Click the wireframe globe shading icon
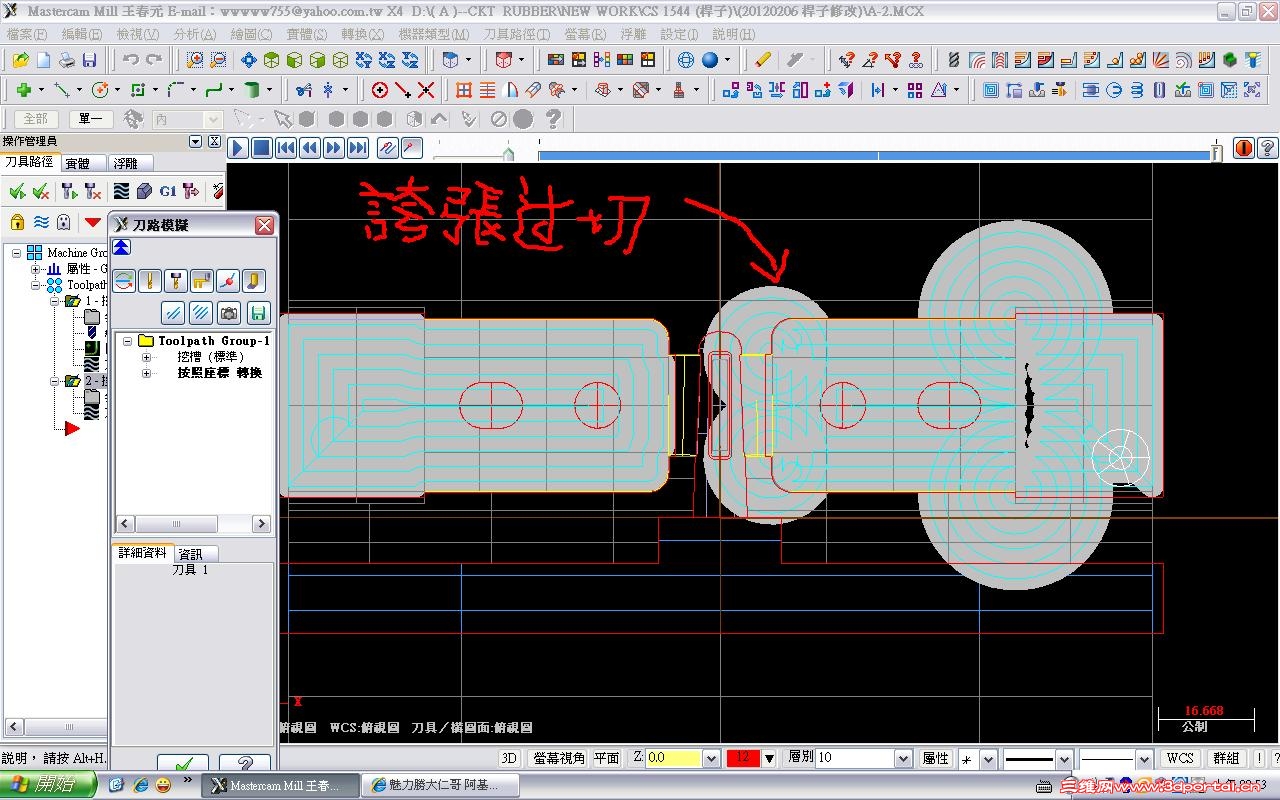 coord(686,60)
